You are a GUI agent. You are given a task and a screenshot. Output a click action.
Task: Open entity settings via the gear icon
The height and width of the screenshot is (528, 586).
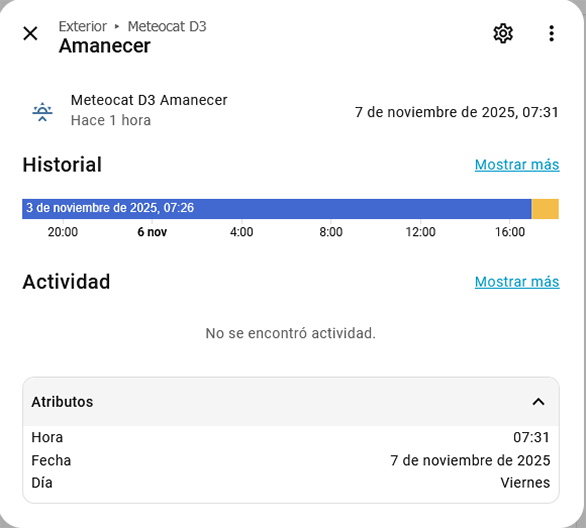click(503, 34)
